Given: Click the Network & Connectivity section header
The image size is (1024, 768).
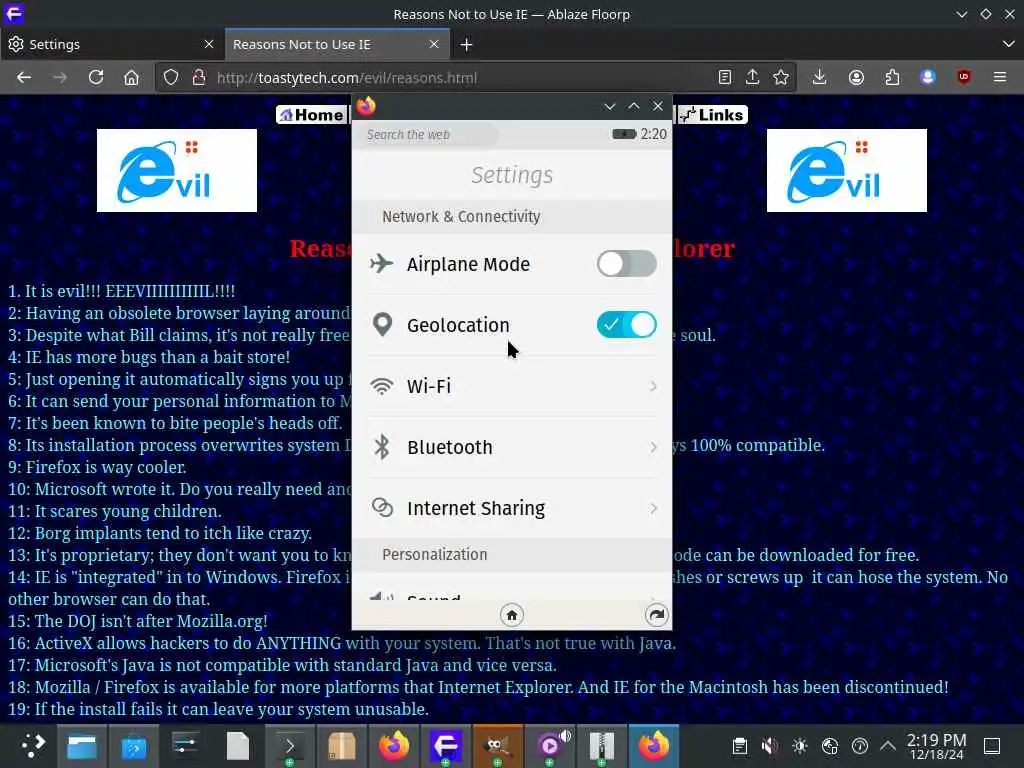Looking at the screenshot, I should click(x=512, y=217).
